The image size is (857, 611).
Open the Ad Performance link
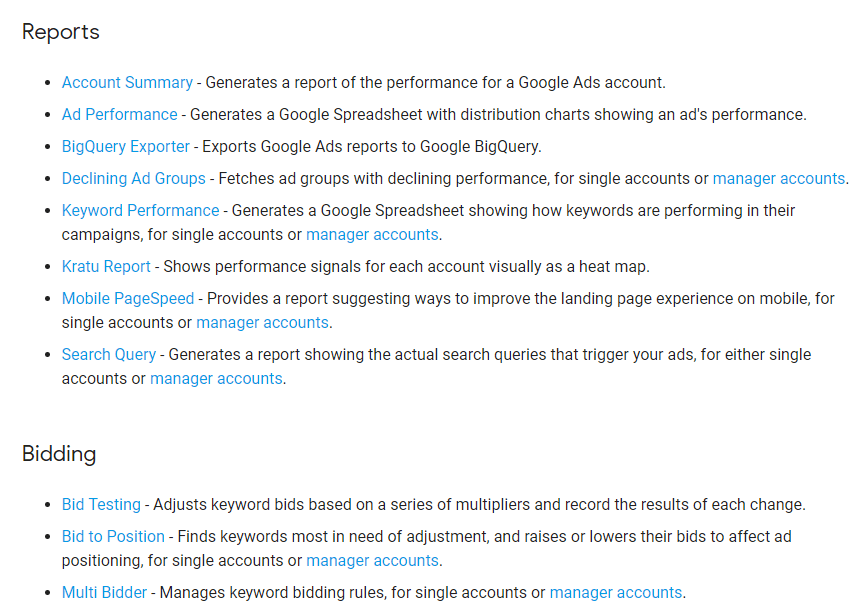(119, 115)
